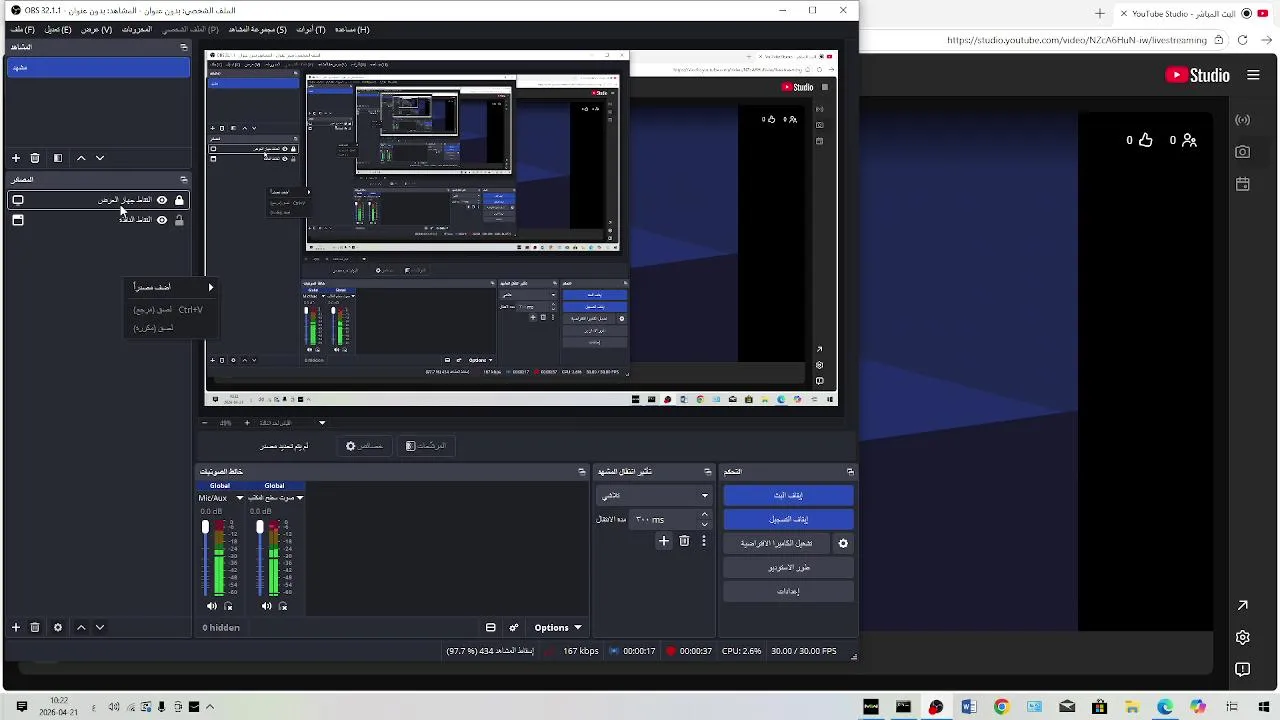This screenshot has width=1280, height=720.
Task: Open virtual camera settings gear
Action: pyautogui.click(x=843, y=543)
